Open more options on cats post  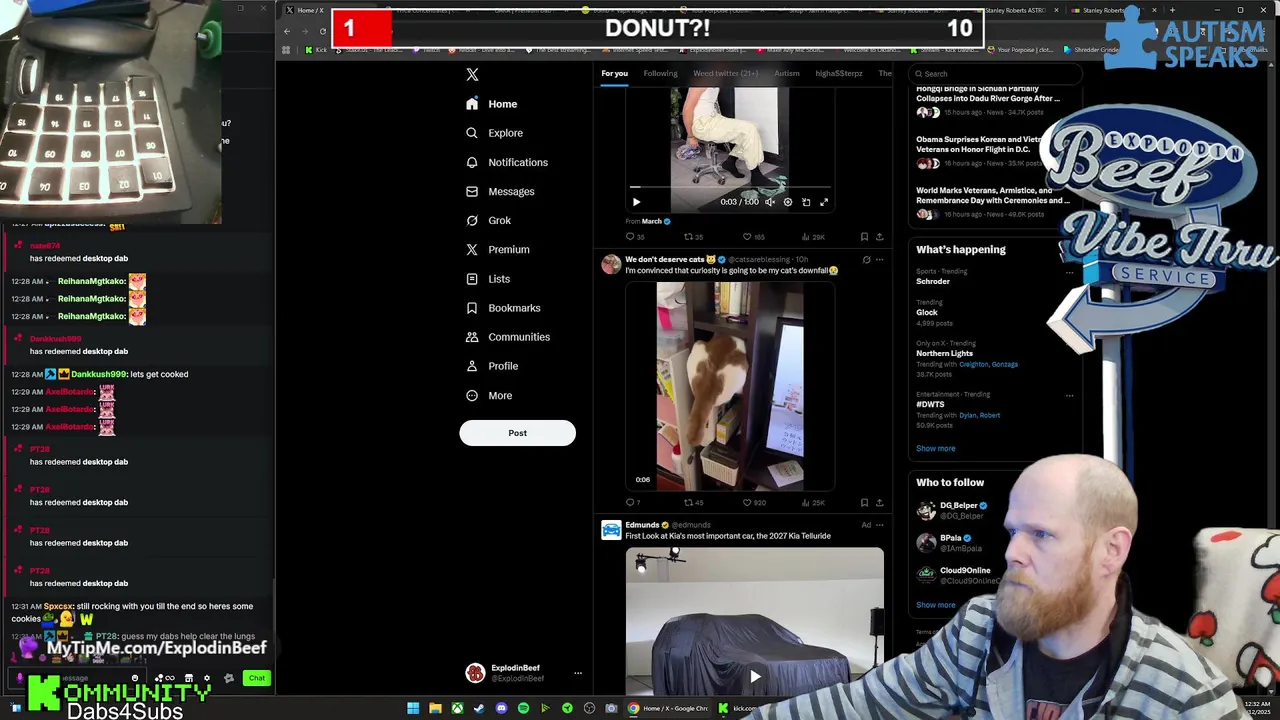pos(879,259)
